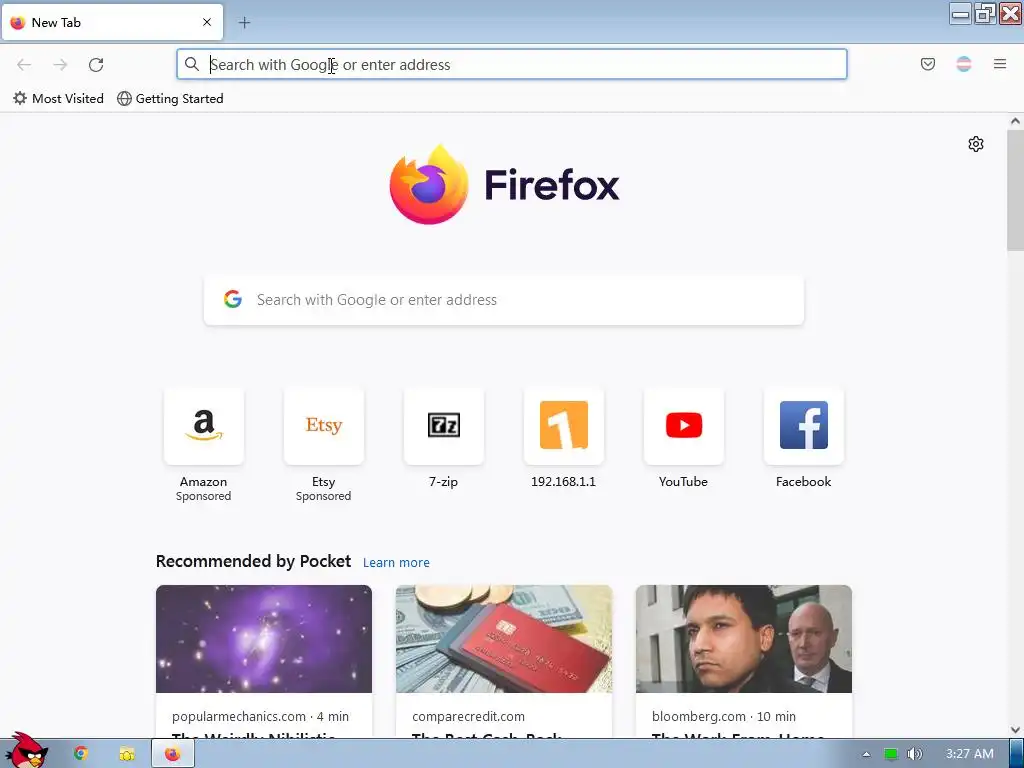Click the Google G logo in search box
The width and height of the screenshot is (1024, 768).
tap(232, 300)
